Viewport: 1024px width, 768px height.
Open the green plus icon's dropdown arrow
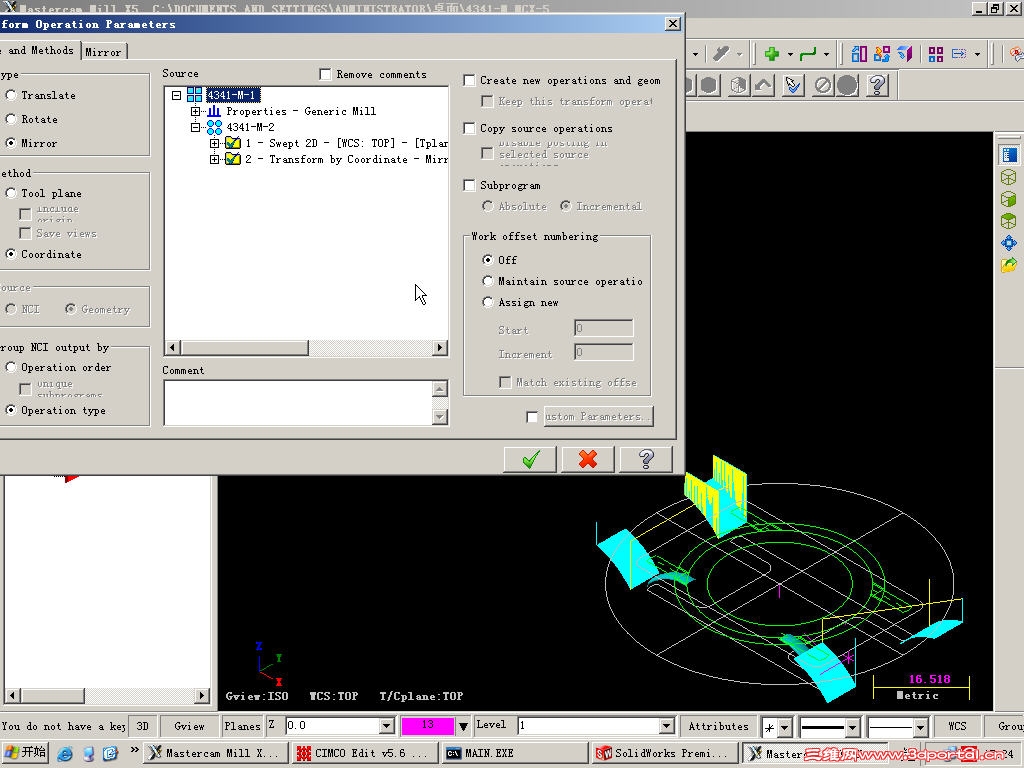790,55
